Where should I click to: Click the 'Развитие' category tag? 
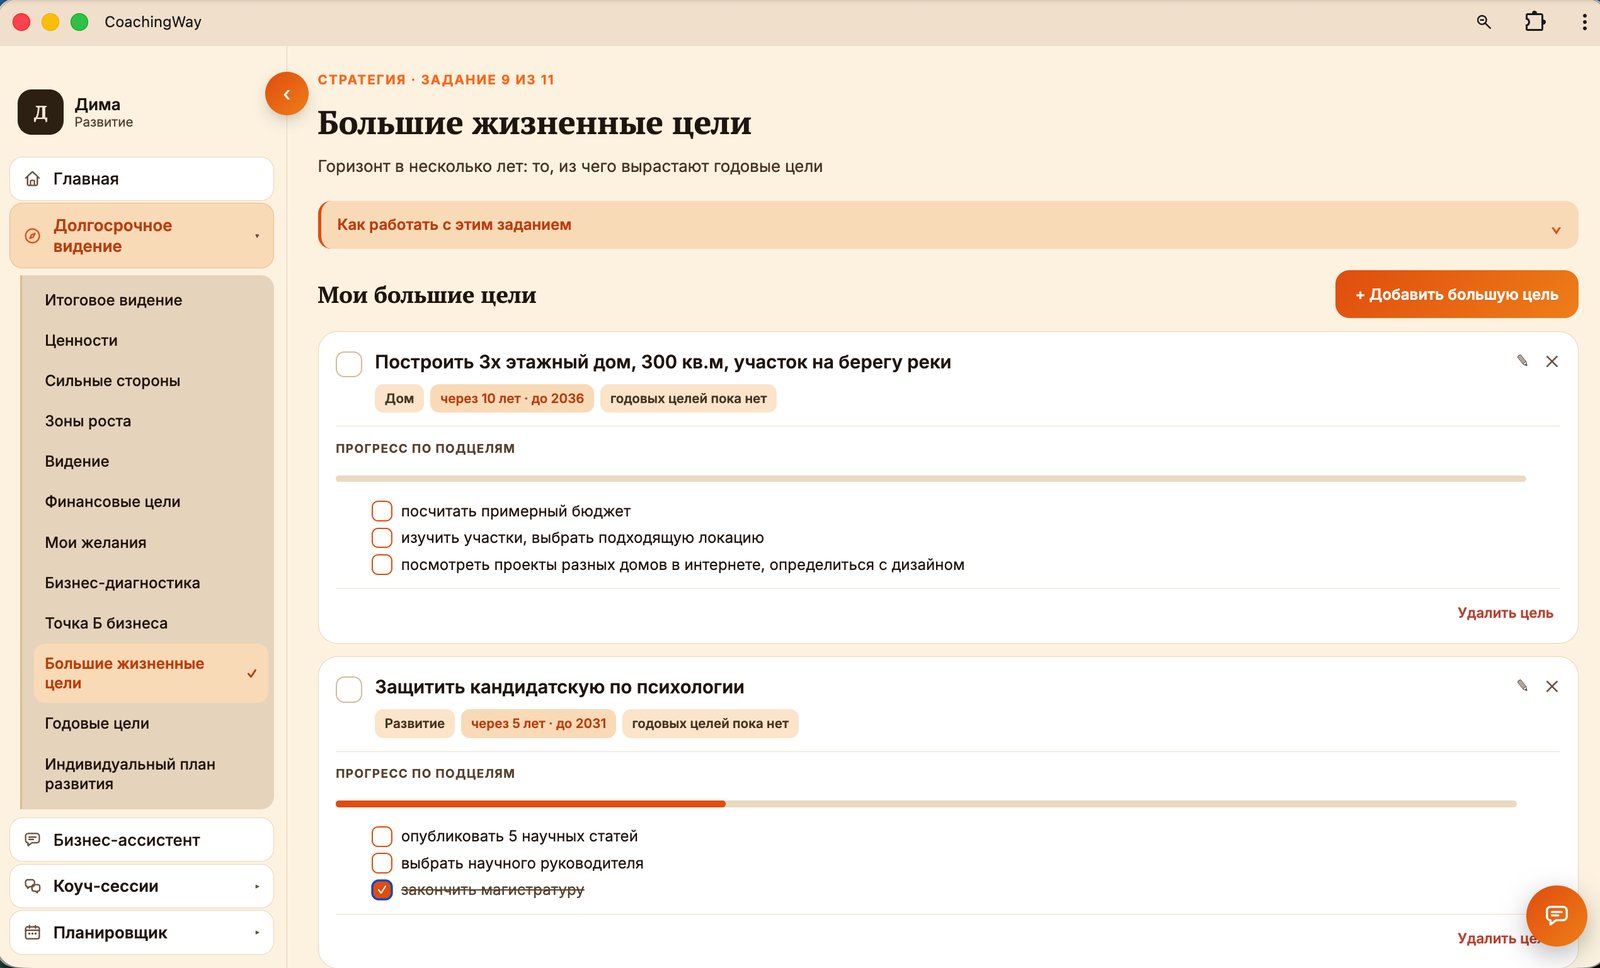[414, 723]
